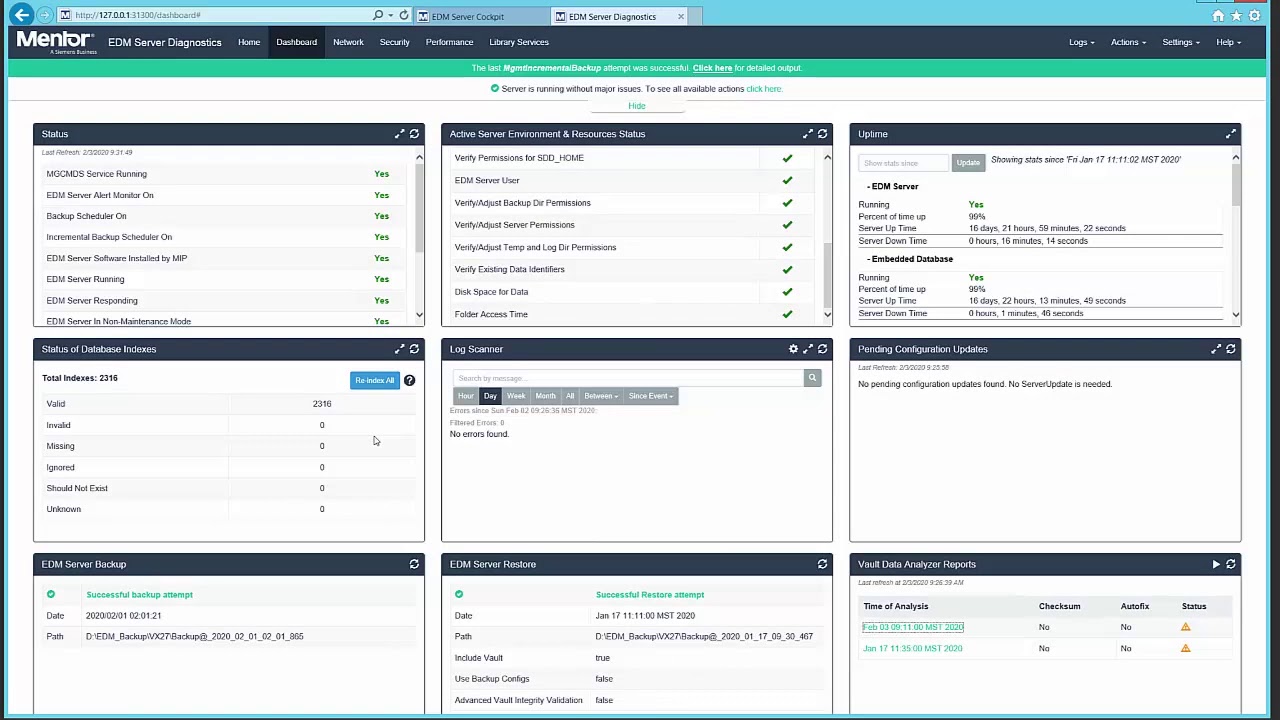Screen dimensions: 1280x720
Task: Open browser tools gear icon
Action: click(1254, 16)
